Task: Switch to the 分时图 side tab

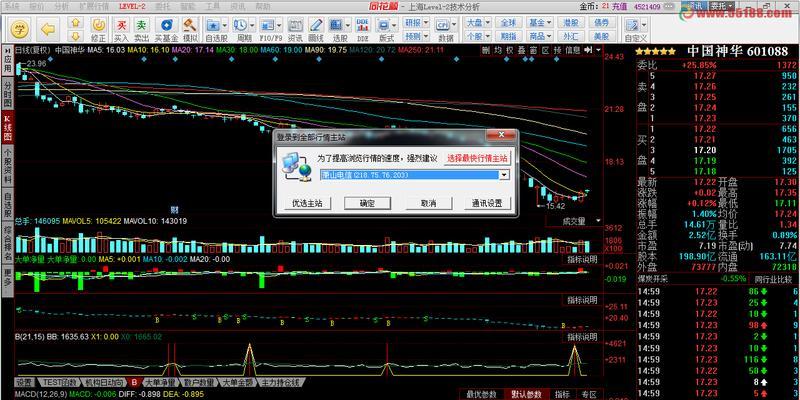Action: pos(7,95)
